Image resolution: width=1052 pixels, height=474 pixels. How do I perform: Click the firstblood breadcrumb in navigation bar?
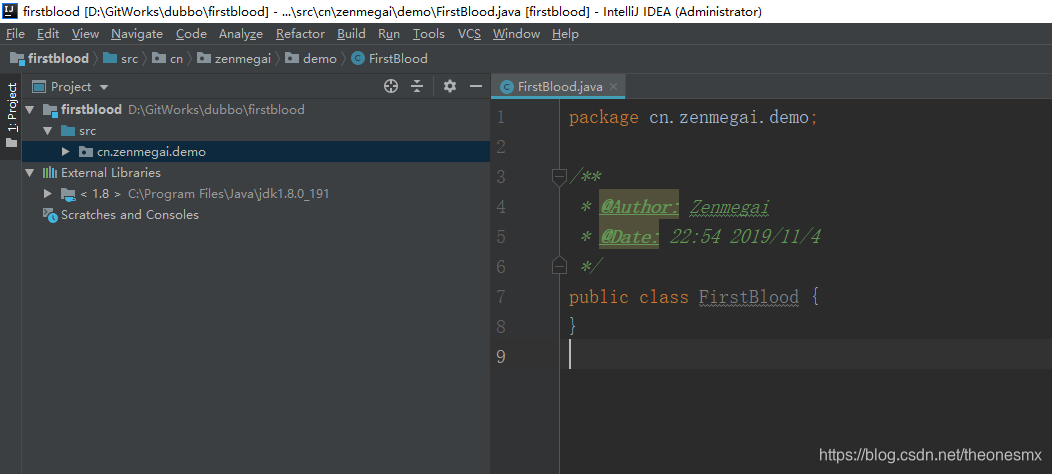50,58
